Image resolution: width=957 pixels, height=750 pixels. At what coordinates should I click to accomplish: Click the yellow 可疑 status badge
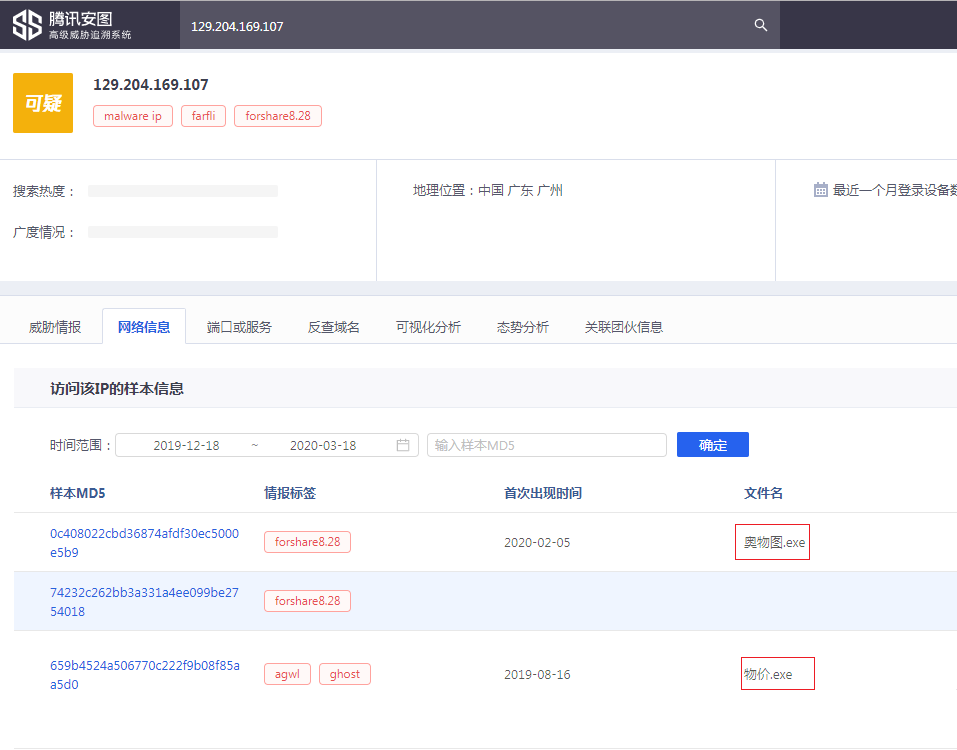[x=43, y=103]
